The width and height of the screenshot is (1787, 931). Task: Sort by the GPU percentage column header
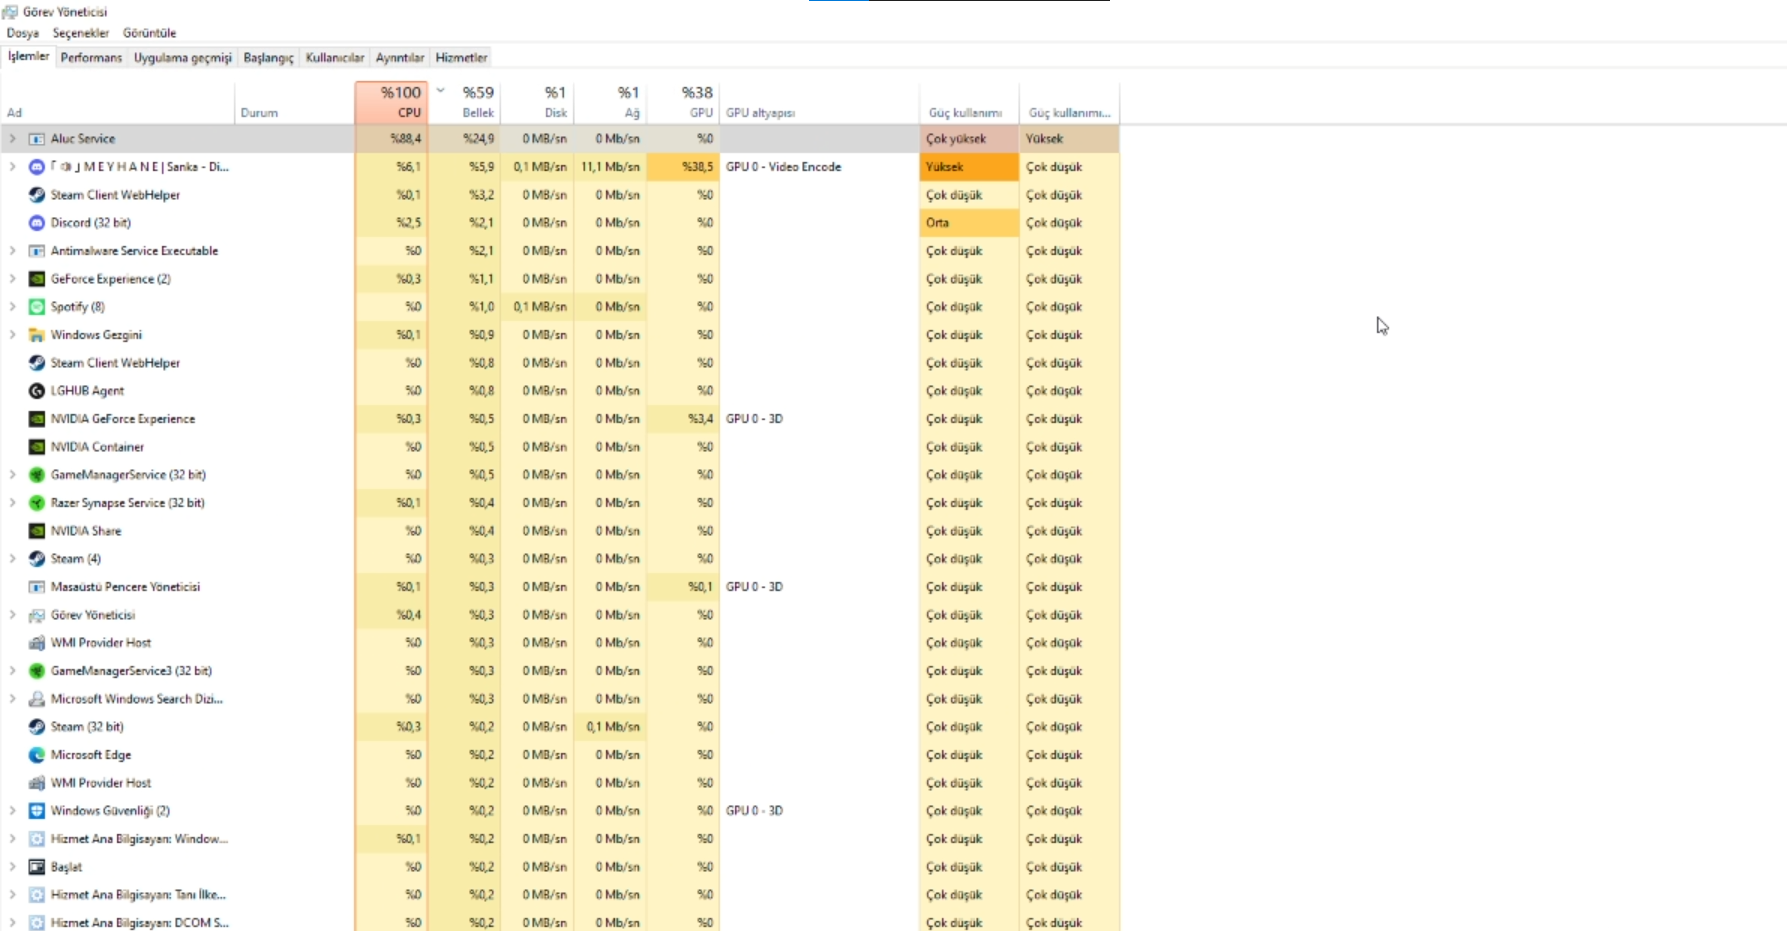tap(683, 102)
